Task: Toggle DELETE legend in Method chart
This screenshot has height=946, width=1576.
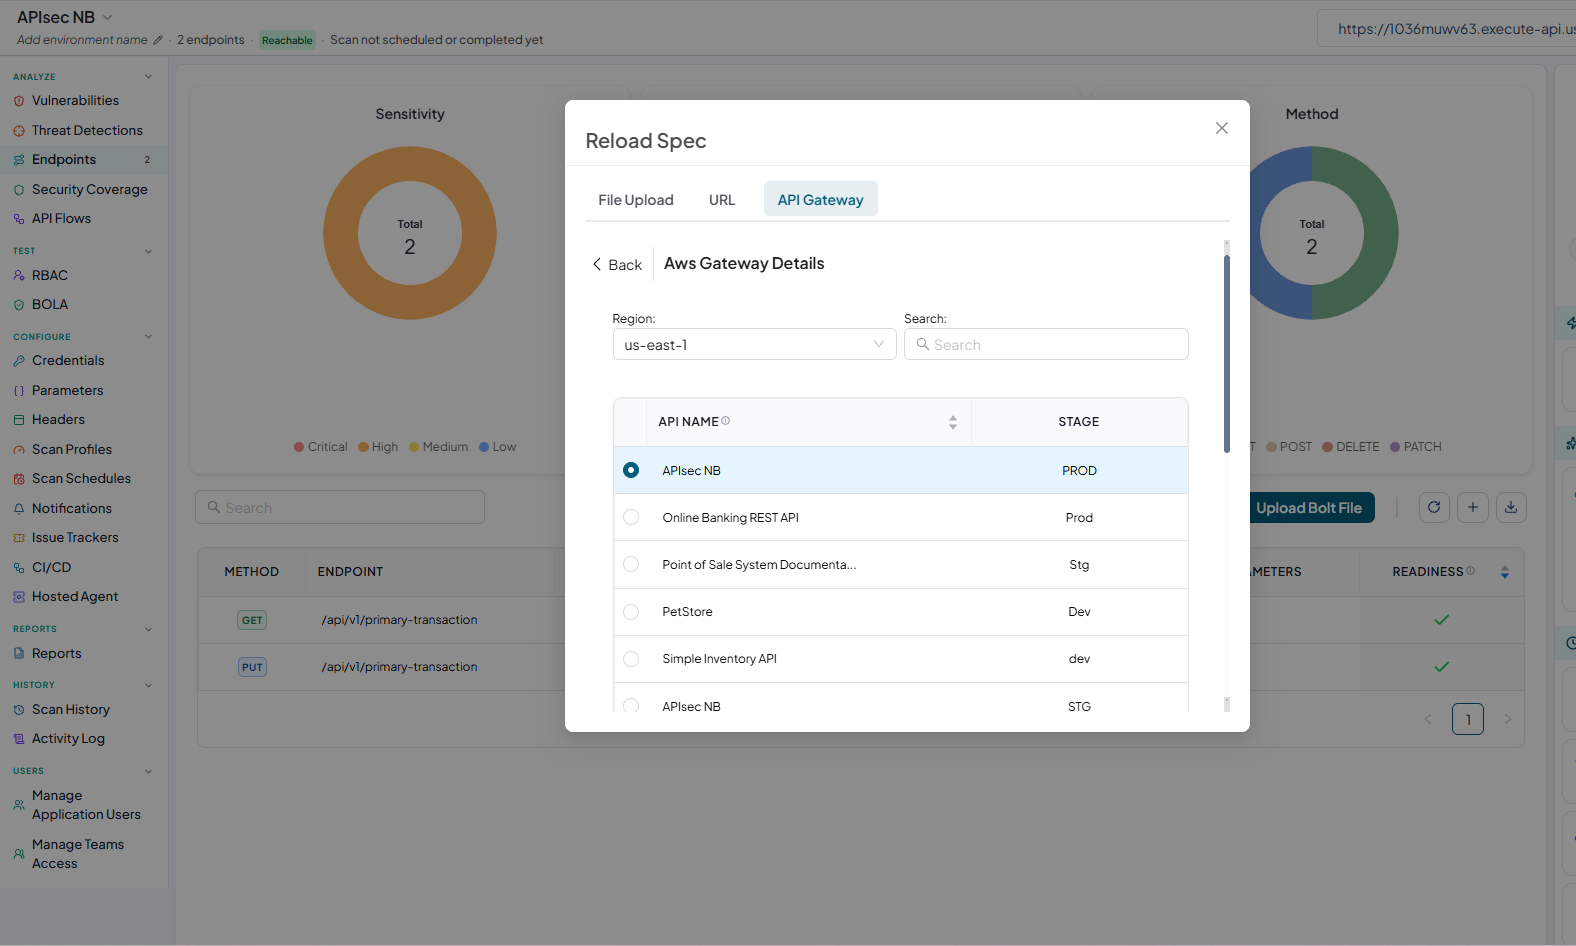Action: (1350, 447)
